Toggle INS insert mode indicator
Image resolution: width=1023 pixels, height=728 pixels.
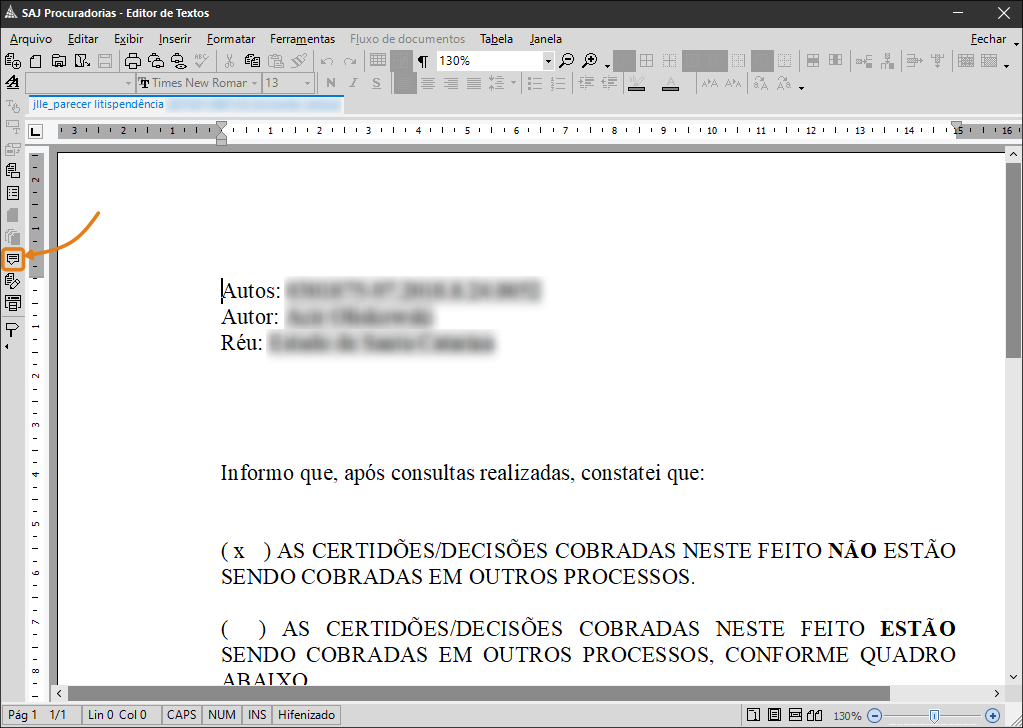click(257, 715)
